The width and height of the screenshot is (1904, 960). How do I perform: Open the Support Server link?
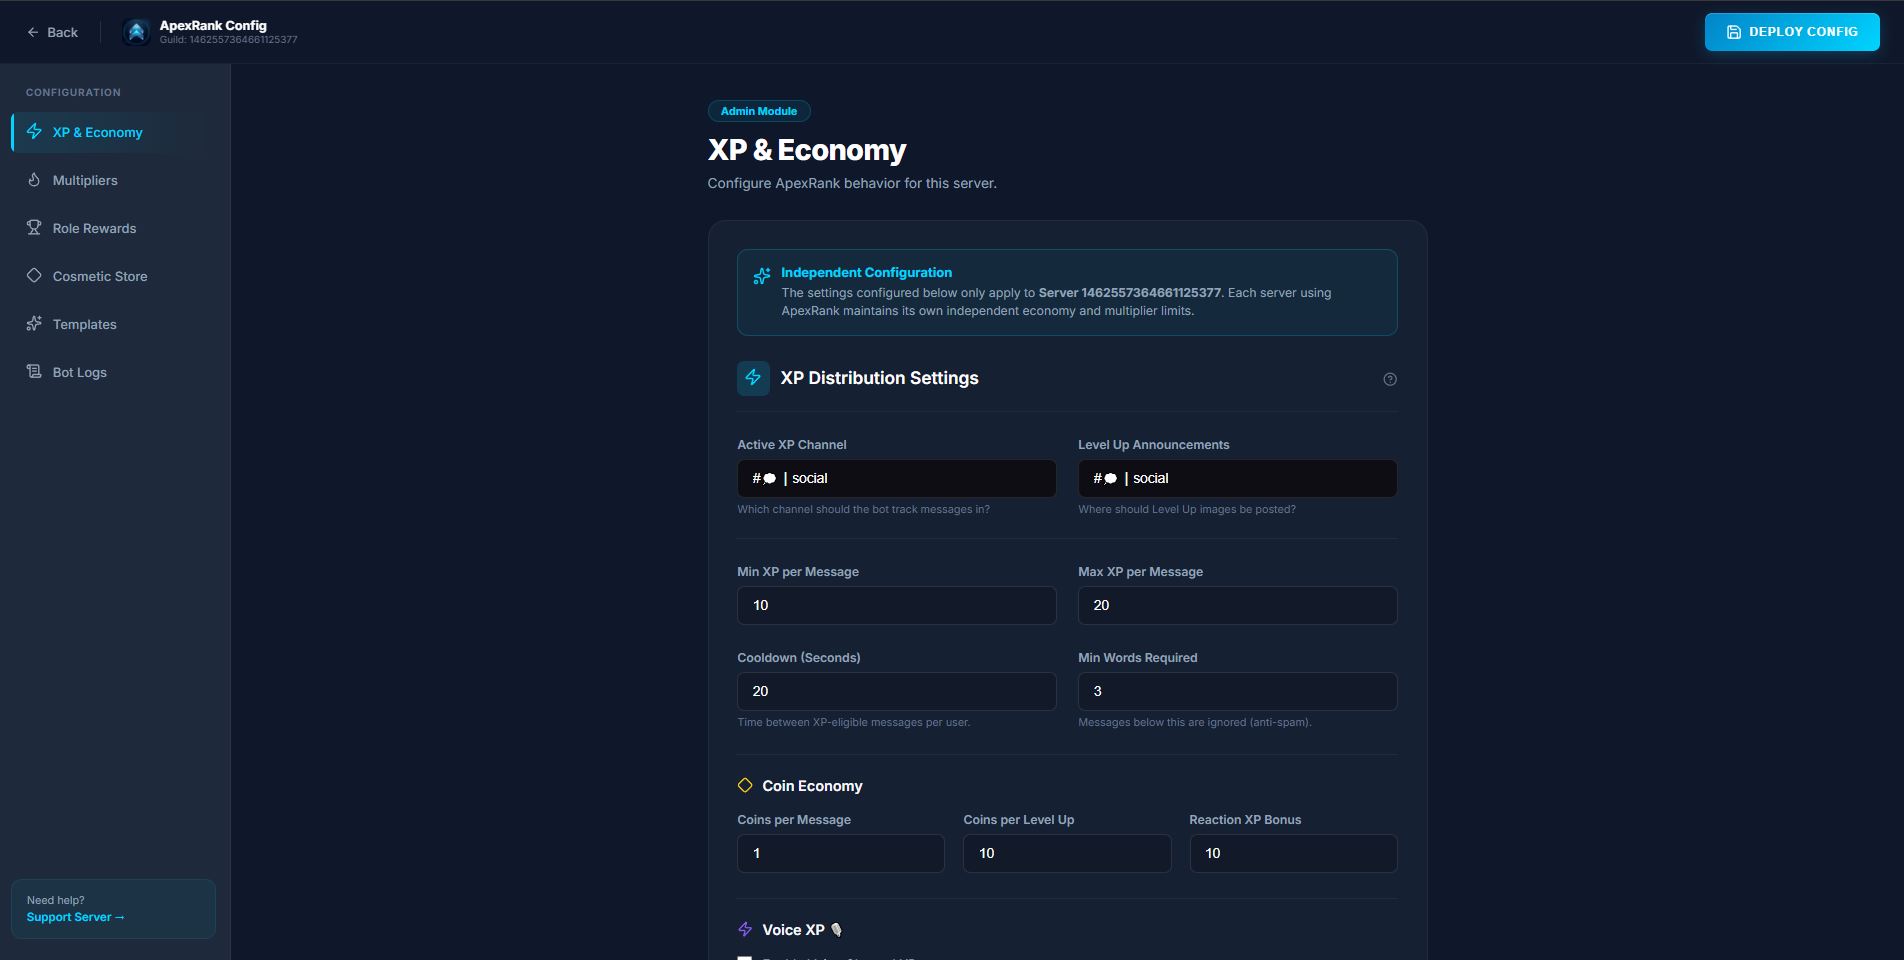tap(75, 917)
